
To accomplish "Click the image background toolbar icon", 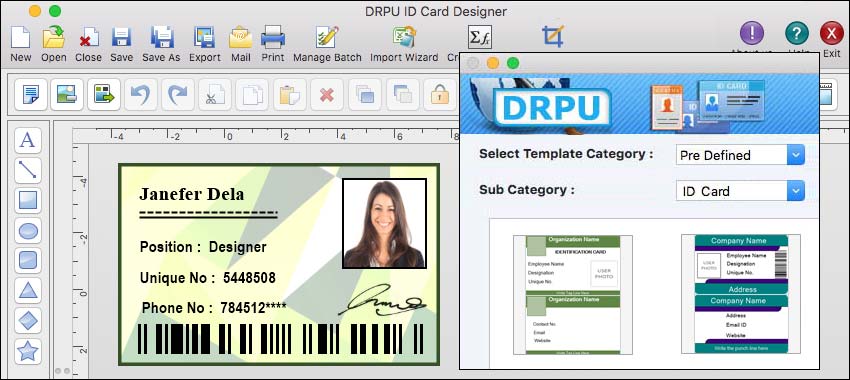I will (x=67, y=95).
